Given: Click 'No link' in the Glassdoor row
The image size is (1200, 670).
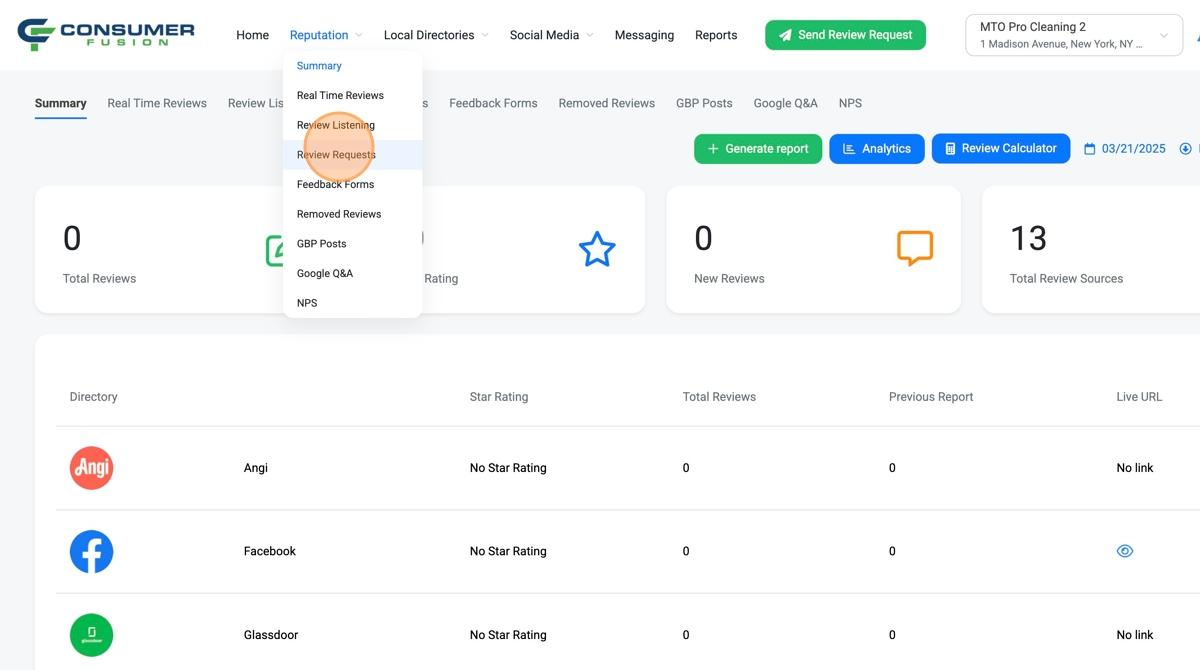Looking at the screenshot, I should click(1135, 635).
